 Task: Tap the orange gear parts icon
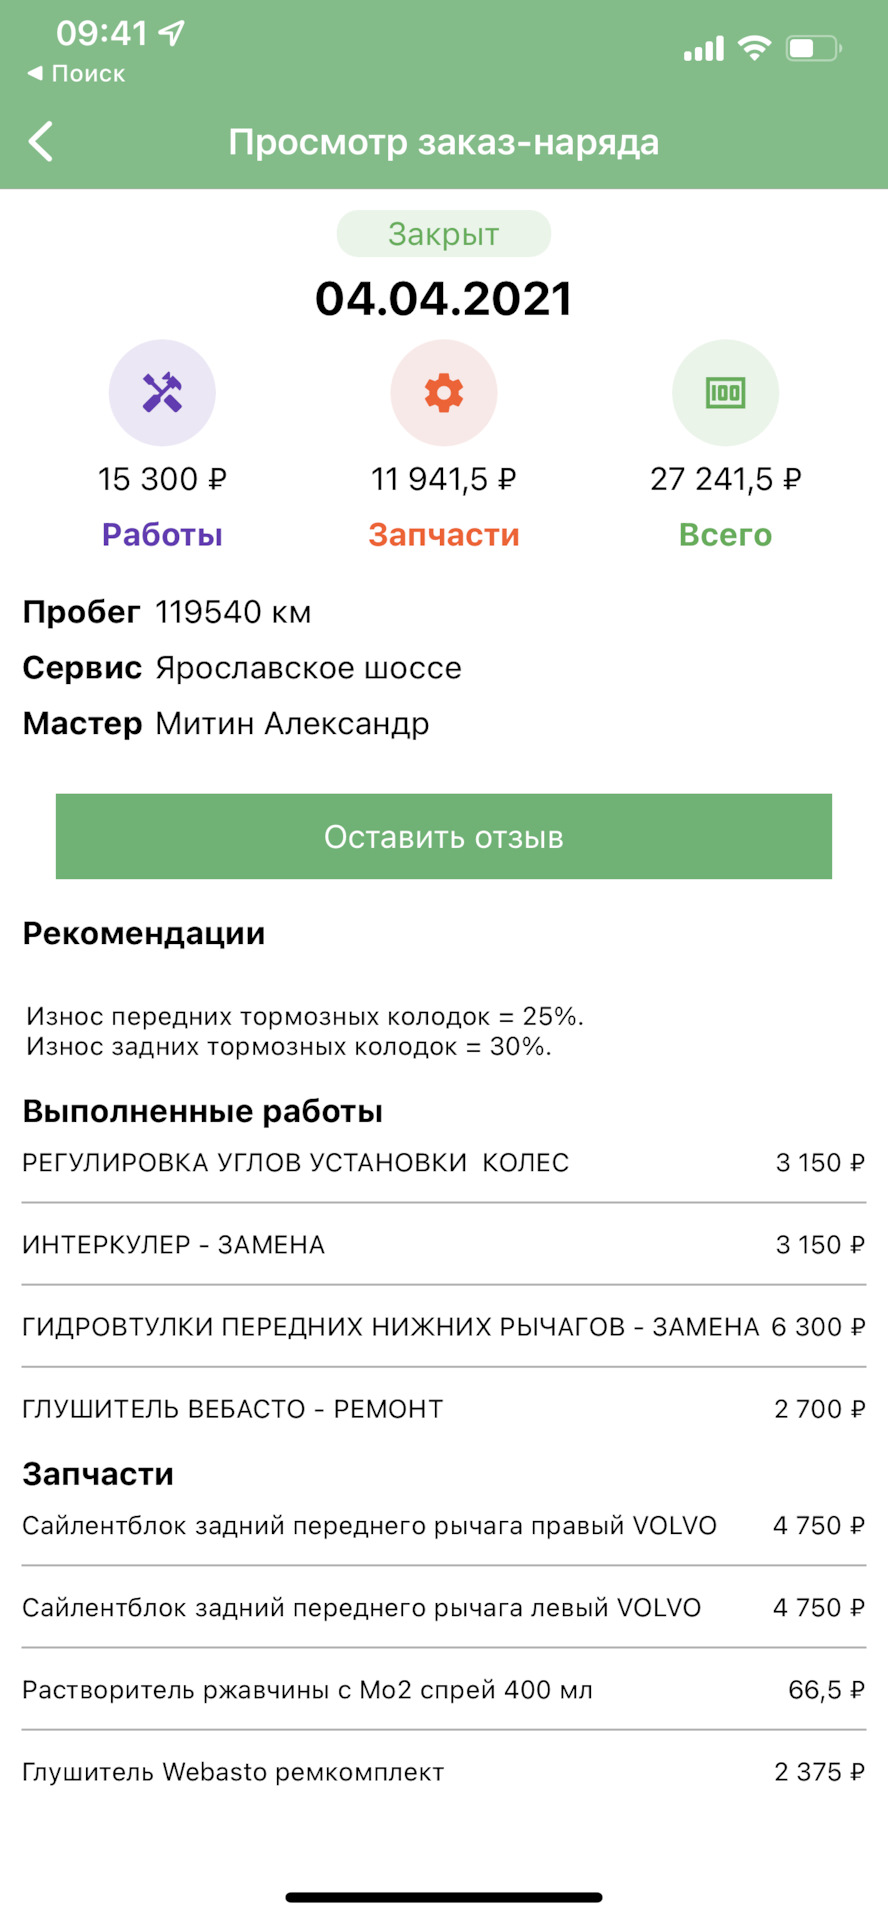444,393
